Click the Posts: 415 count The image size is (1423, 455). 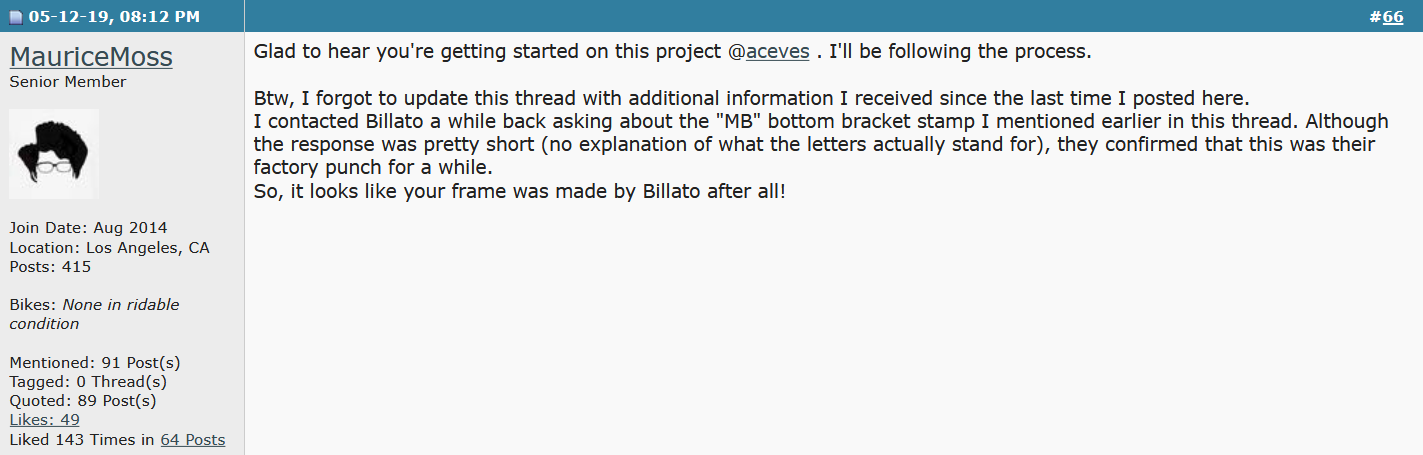coord(50,267)
